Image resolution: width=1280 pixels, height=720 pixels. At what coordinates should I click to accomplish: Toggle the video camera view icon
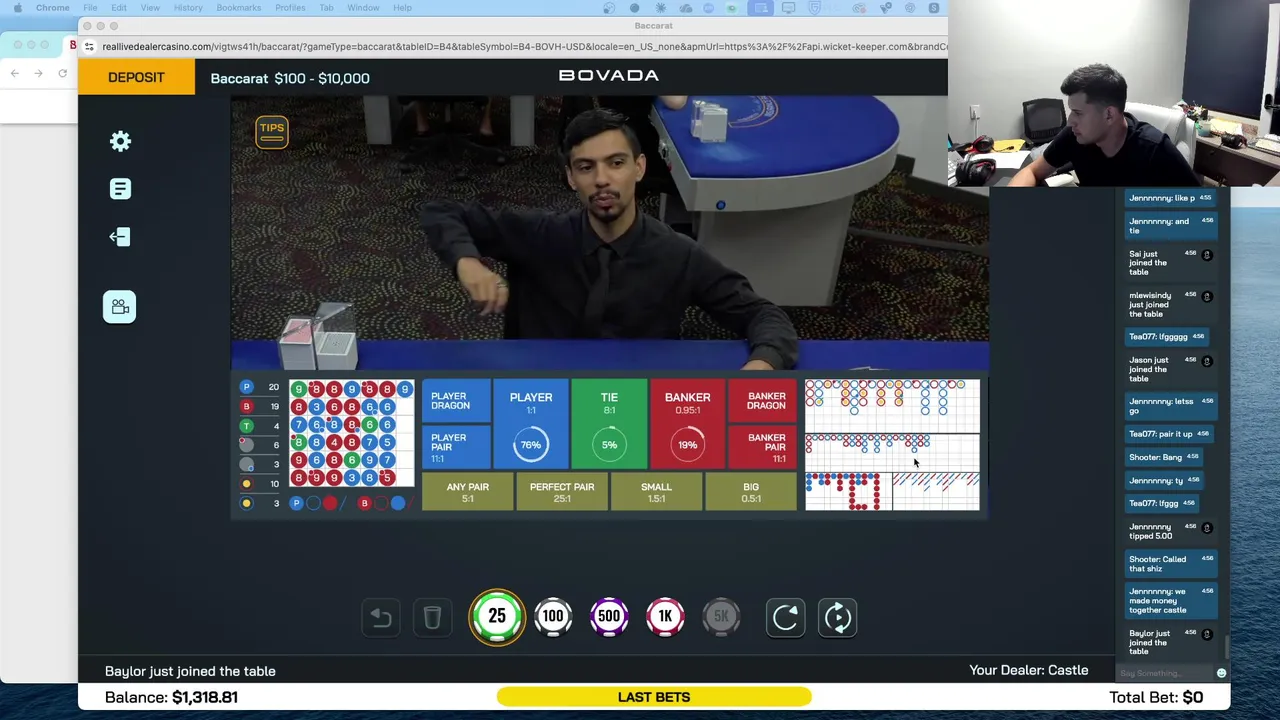coord(120,307)
